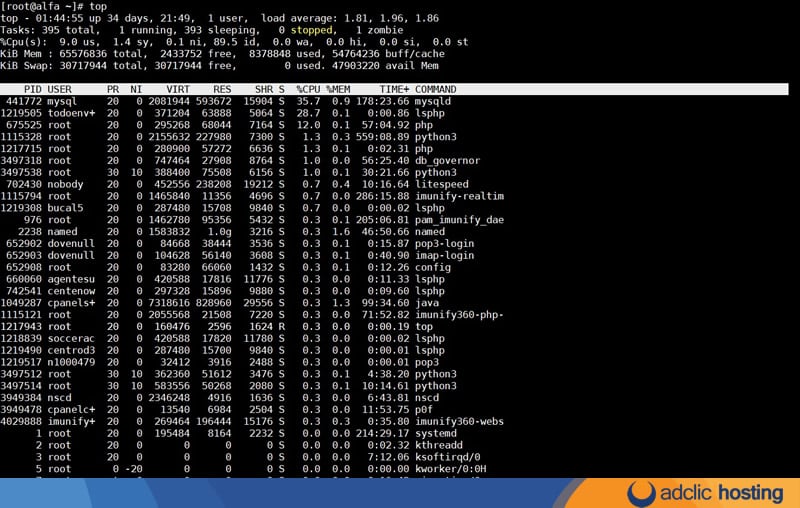Select the 'litespeed' process name
The height and width of the screenshot is (508, 800).
click(x=441, y=184)
